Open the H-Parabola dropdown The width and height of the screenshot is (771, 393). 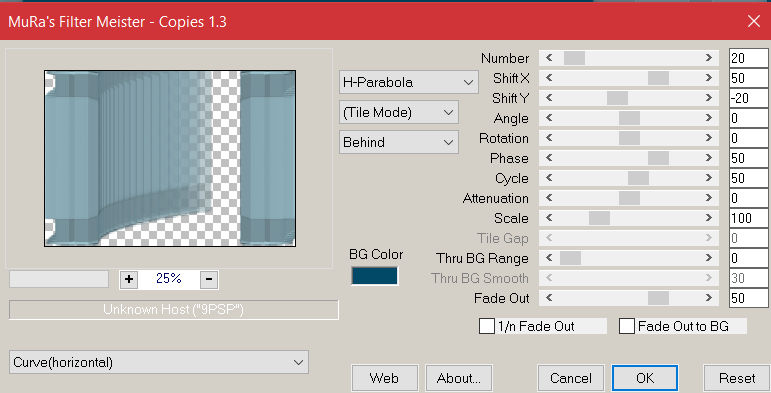click(408, 82)
